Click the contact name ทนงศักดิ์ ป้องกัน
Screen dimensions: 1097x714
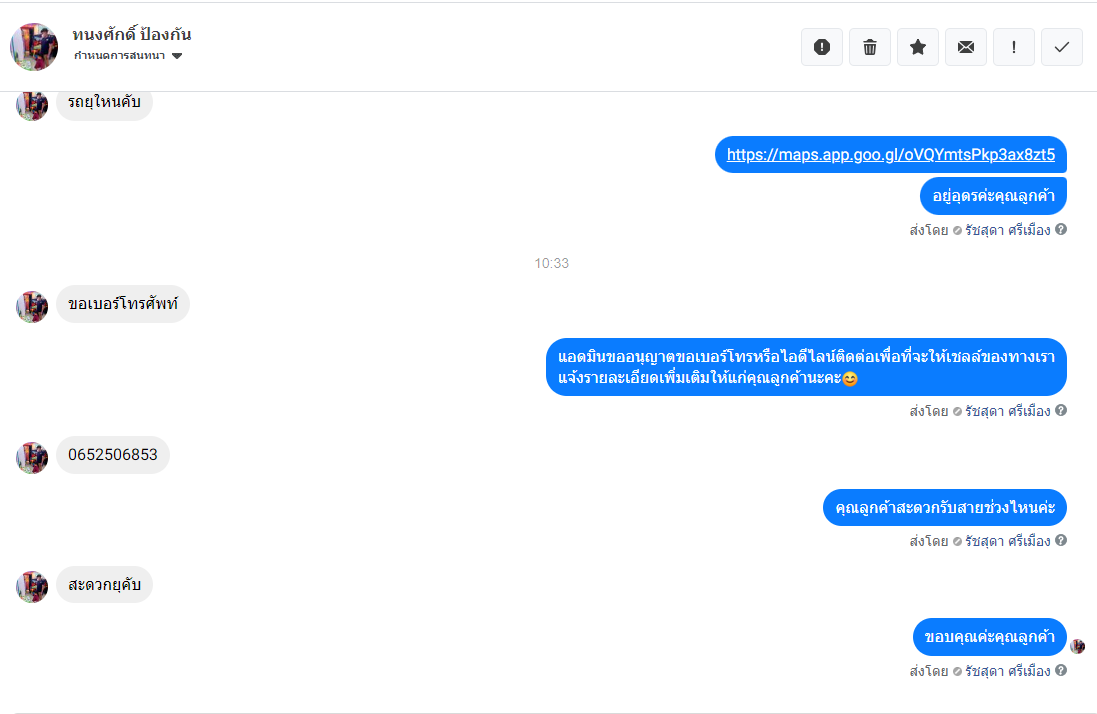click(x=132, y=34)
